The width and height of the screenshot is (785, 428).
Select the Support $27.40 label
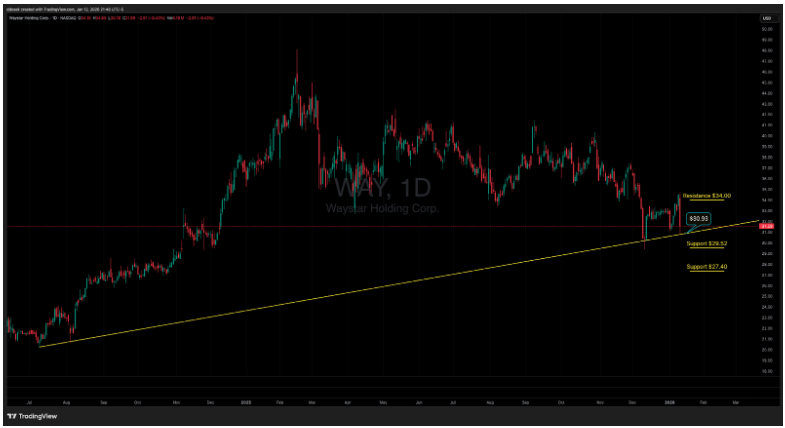tap(706, 267)
